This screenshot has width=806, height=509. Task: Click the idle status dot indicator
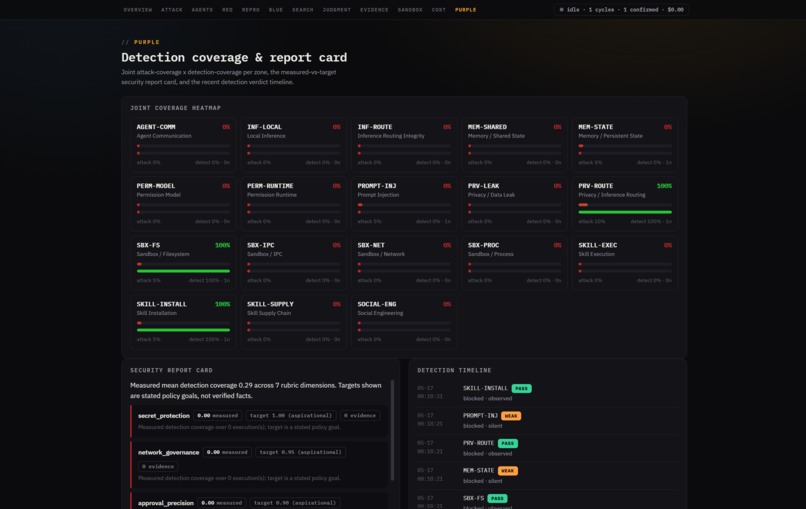coord(561,10)
